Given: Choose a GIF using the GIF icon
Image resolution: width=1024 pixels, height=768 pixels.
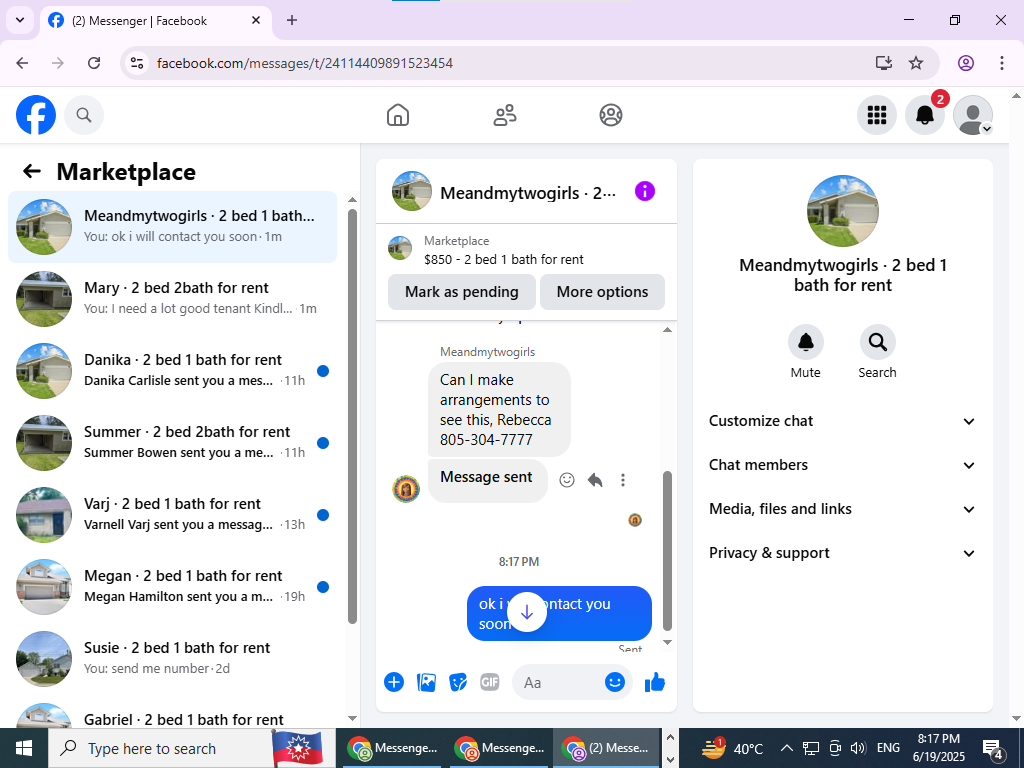Looking at the screenshot, I should pos(490,682).
